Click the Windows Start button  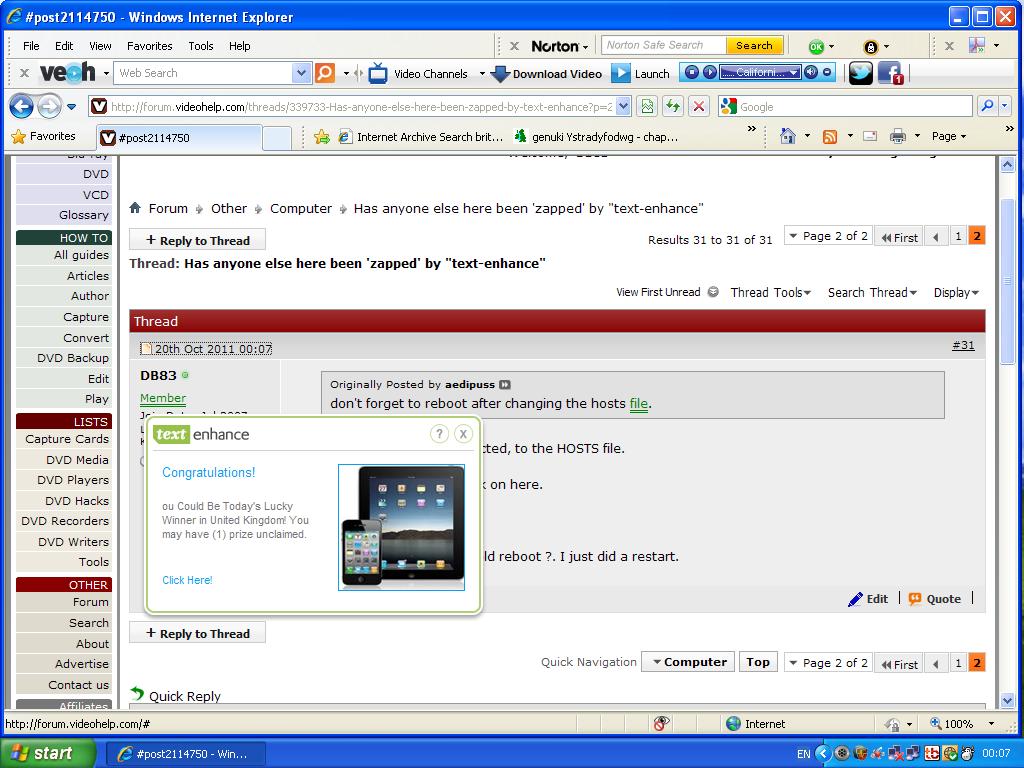48,753
